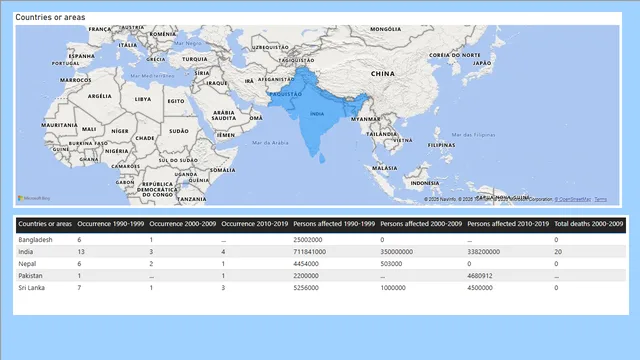Viewport: 640px width, 360px height.
Task: Click the 4454000 cell in Nepal row
Action: pyautogui.click(x=306, y=264)
